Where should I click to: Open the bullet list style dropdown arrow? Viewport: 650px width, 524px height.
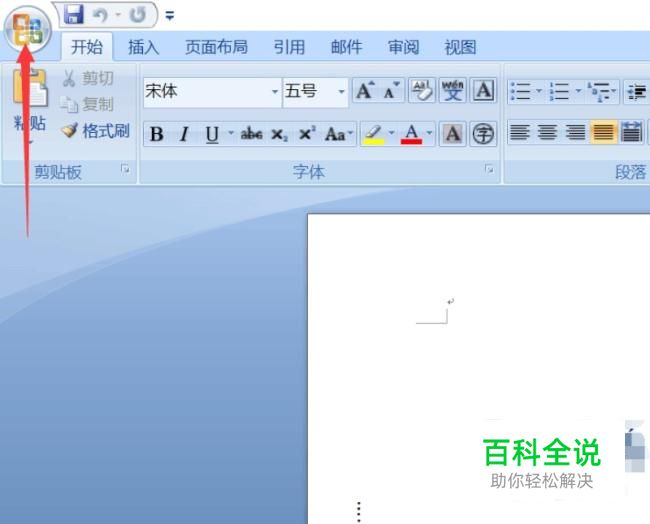point(539,91)
